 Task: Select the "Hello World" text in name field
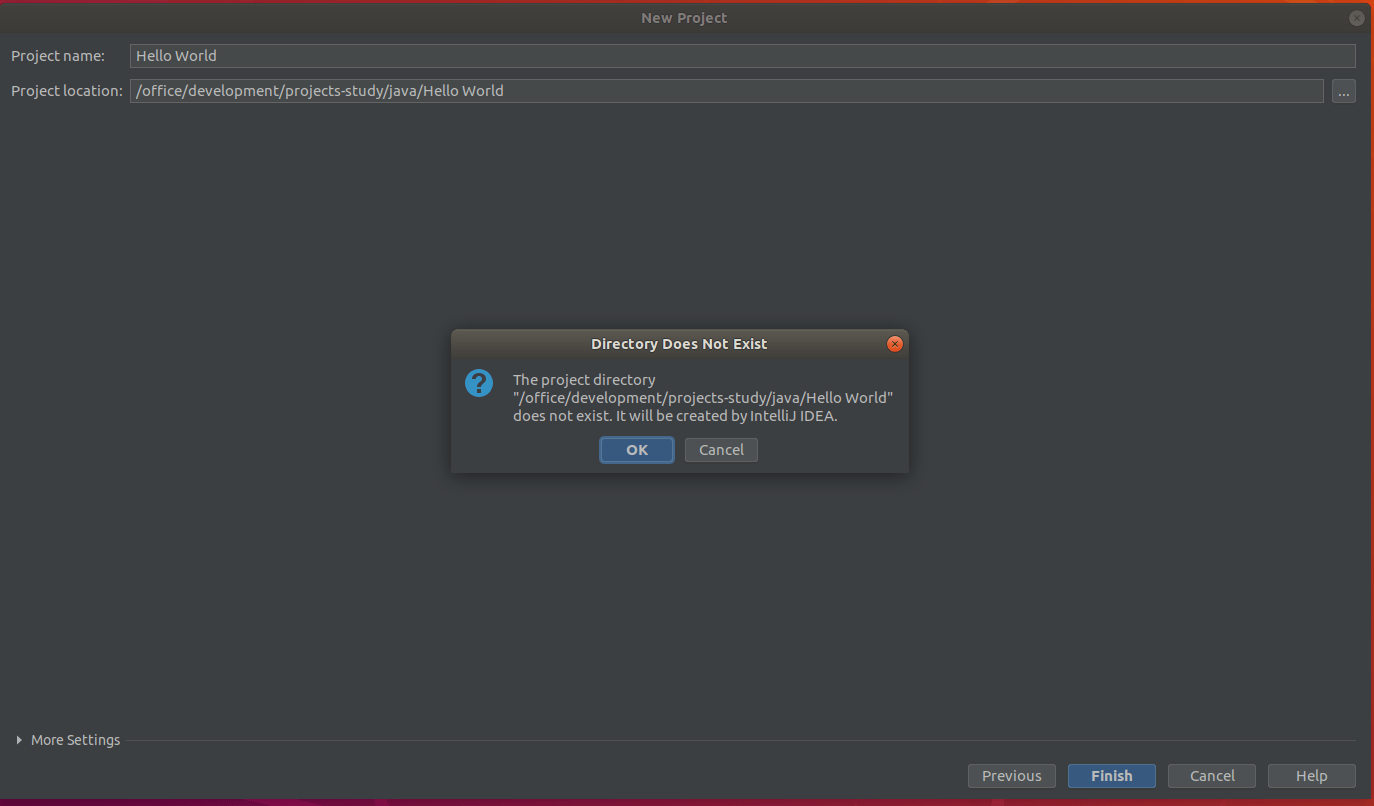point(176,55)
